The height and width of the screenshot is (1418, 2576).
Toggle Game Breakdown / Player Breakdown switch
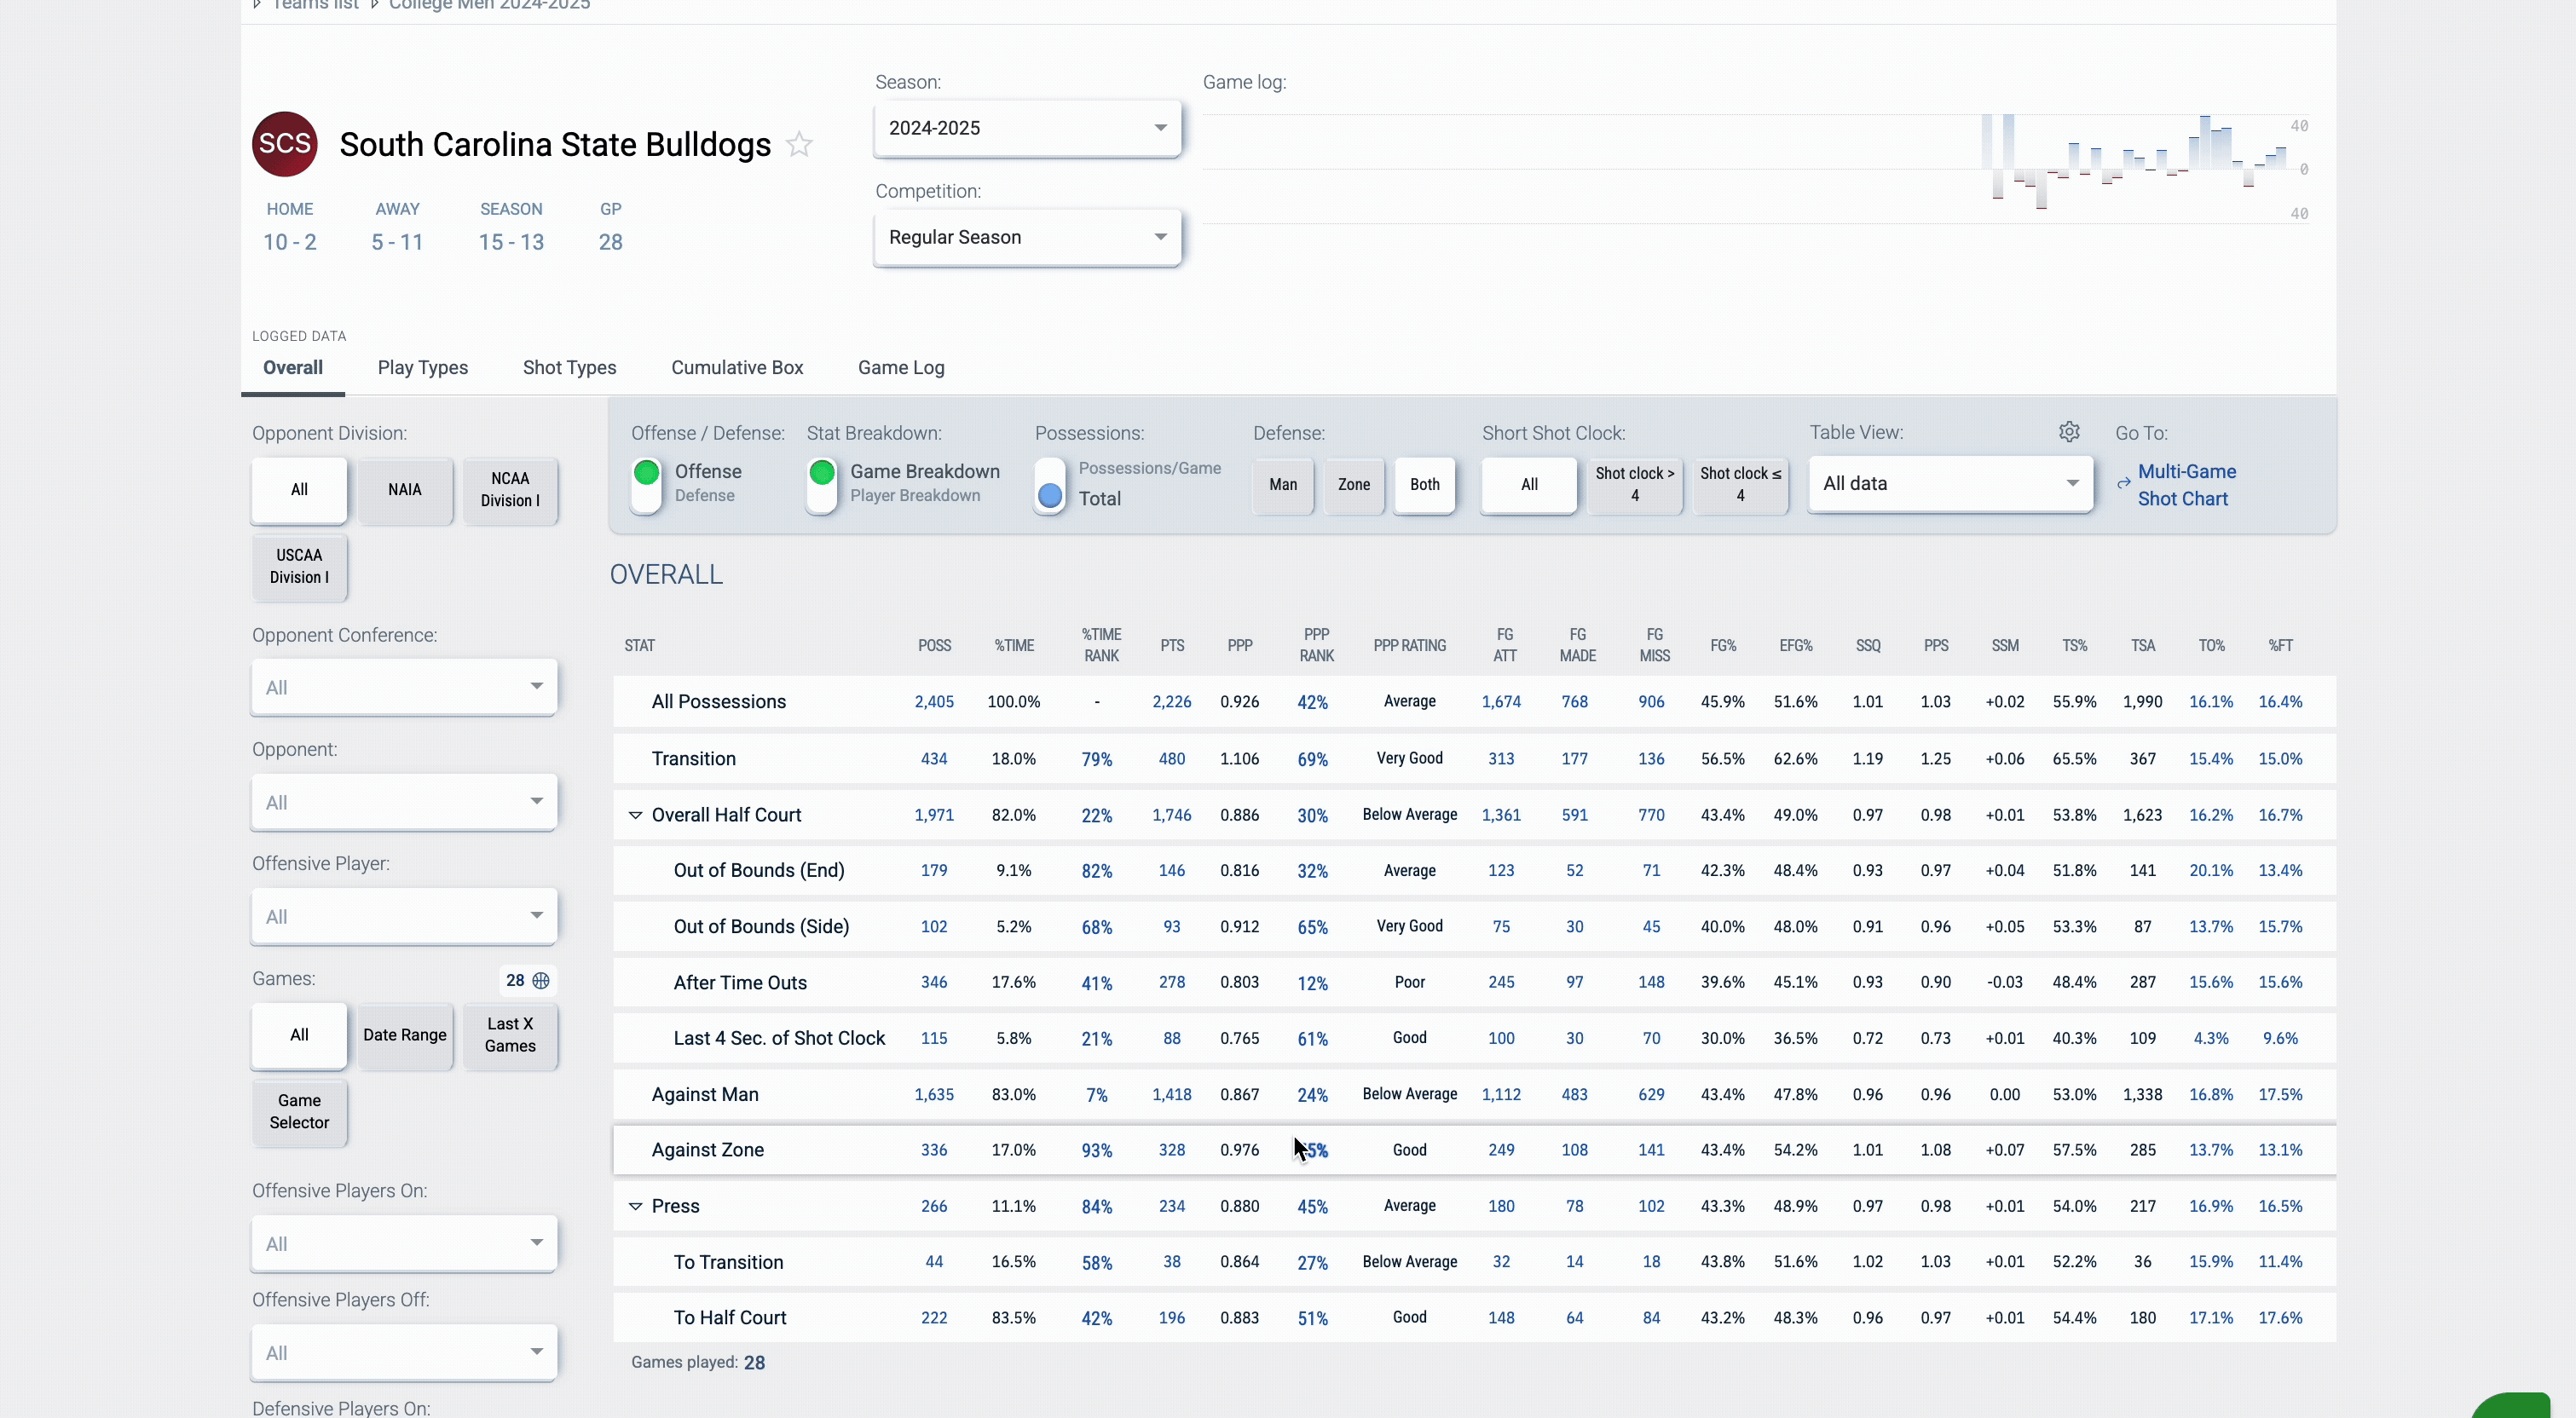point(821,484)
